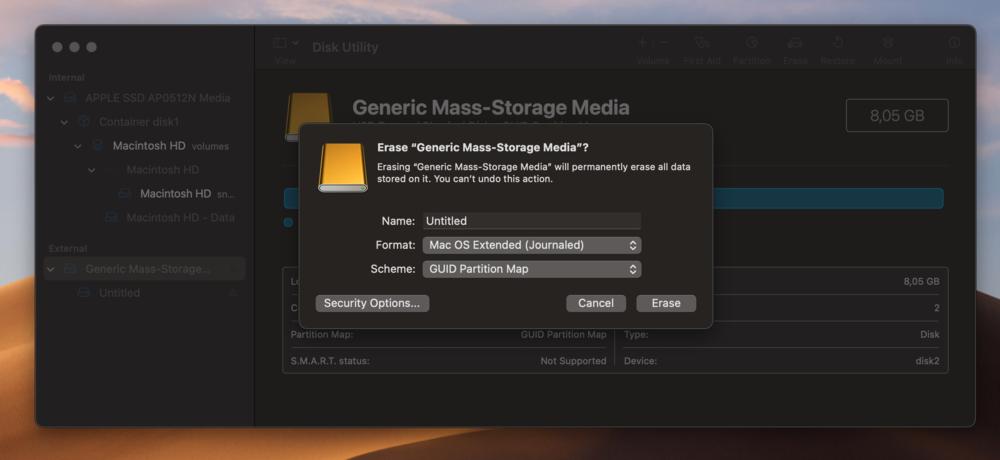
Task: Select APPLE SSD AP0512N Media in the sidebar
Action: (x=158, y=98)
